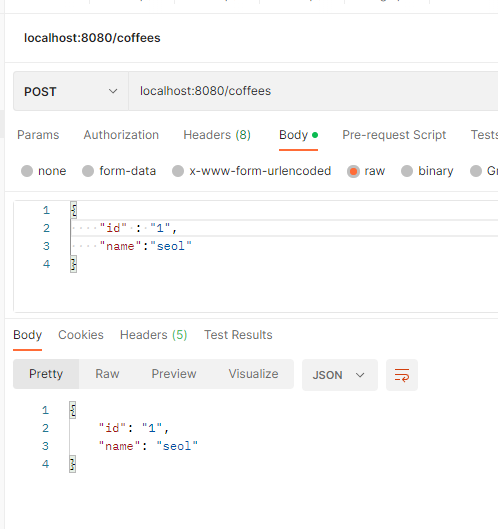Open response Cookies tab
Viewport: 498px width, 529px height.
click(81, 335)
